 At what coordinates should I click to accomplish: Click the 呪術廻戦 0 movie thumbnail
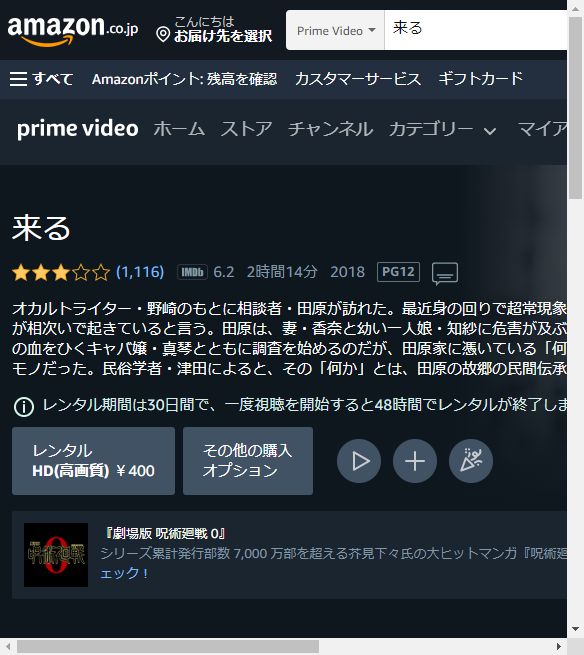pyautogui.click(x=56, y=555)
